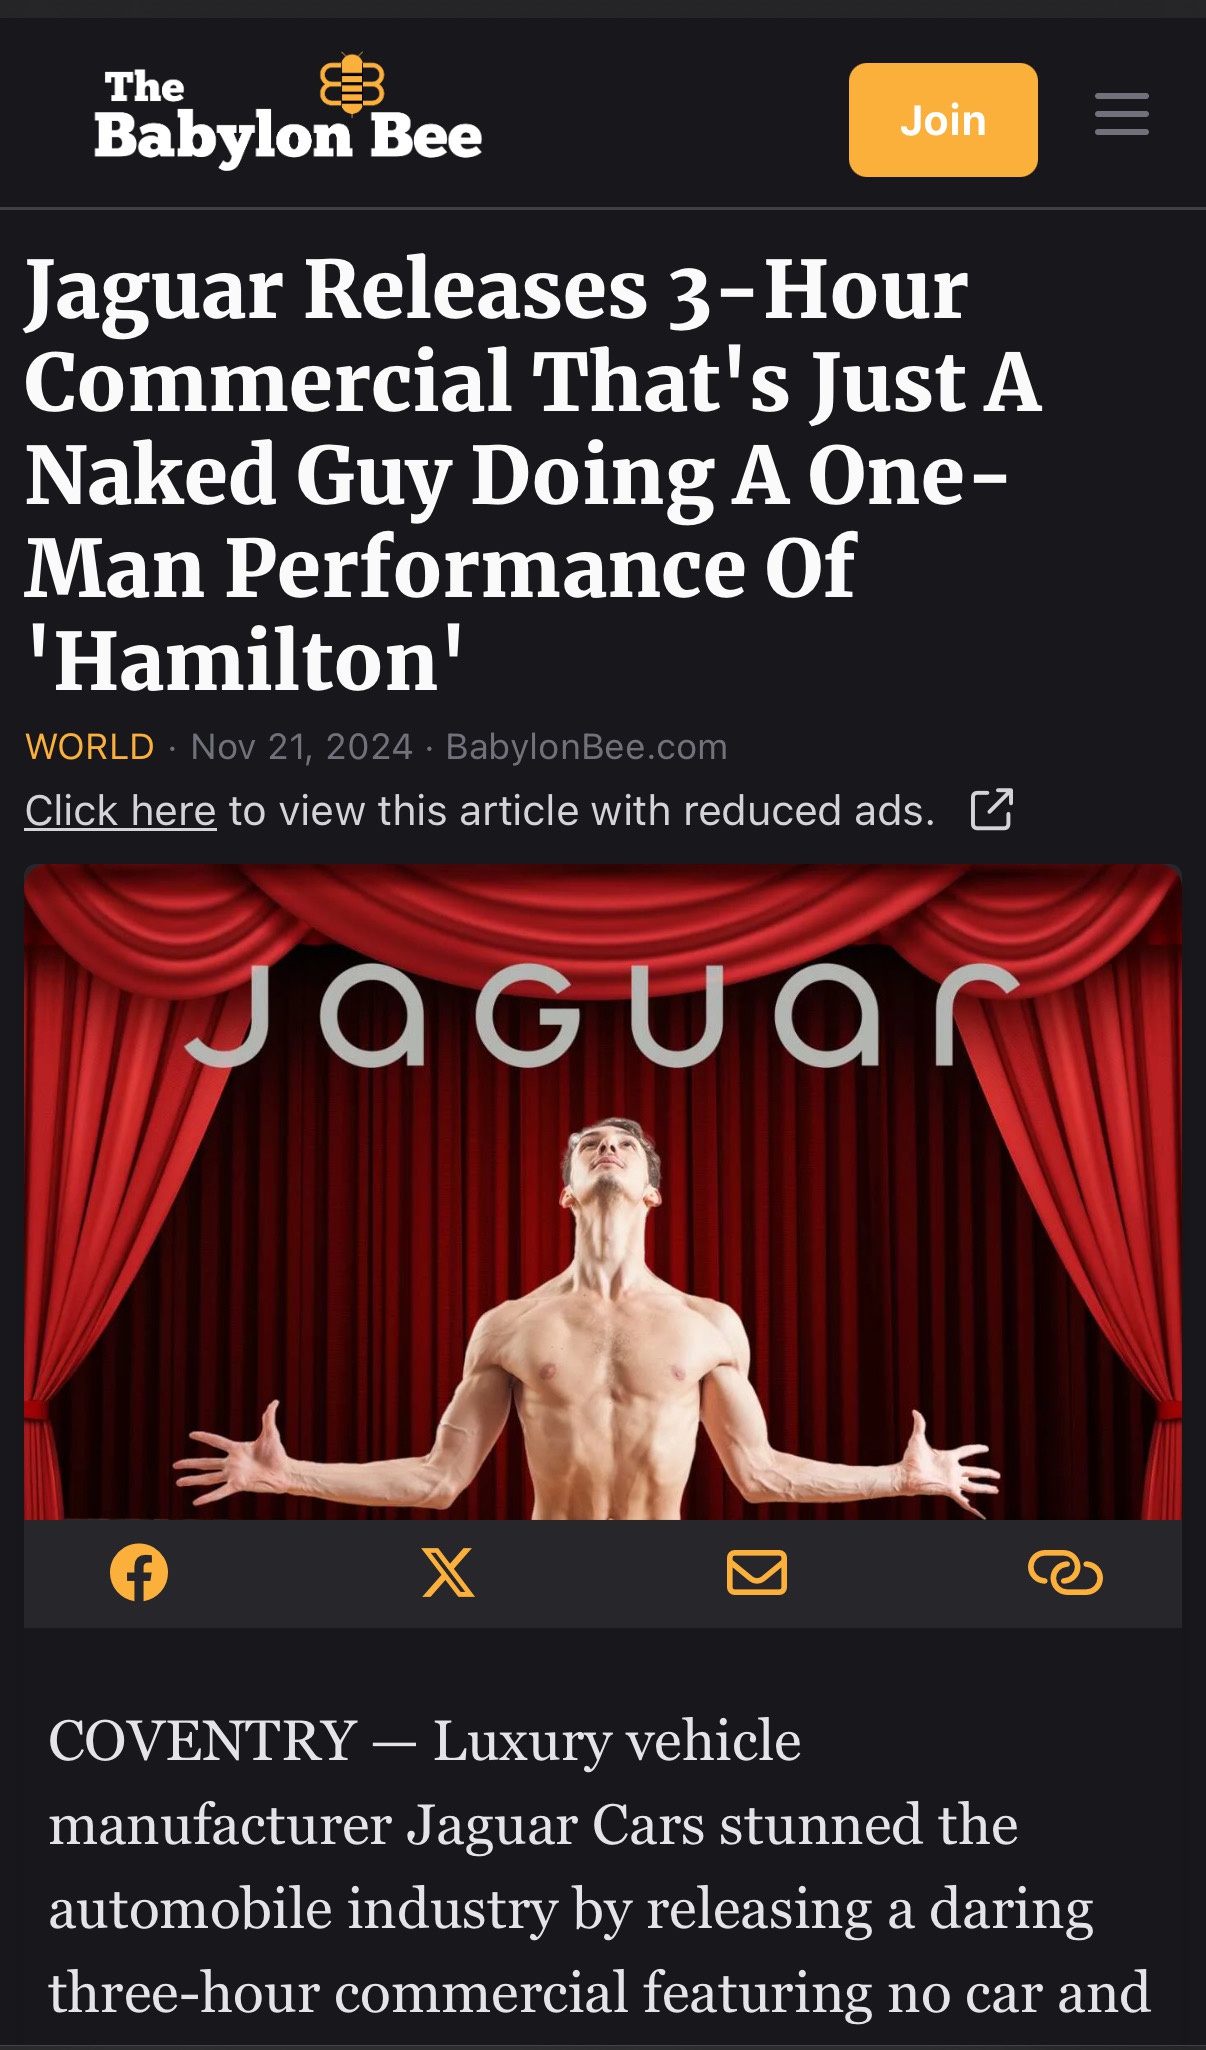Share article on Facebook
The height and width of the screenshot is (2050, 1206).
(x=139, y=1573)
